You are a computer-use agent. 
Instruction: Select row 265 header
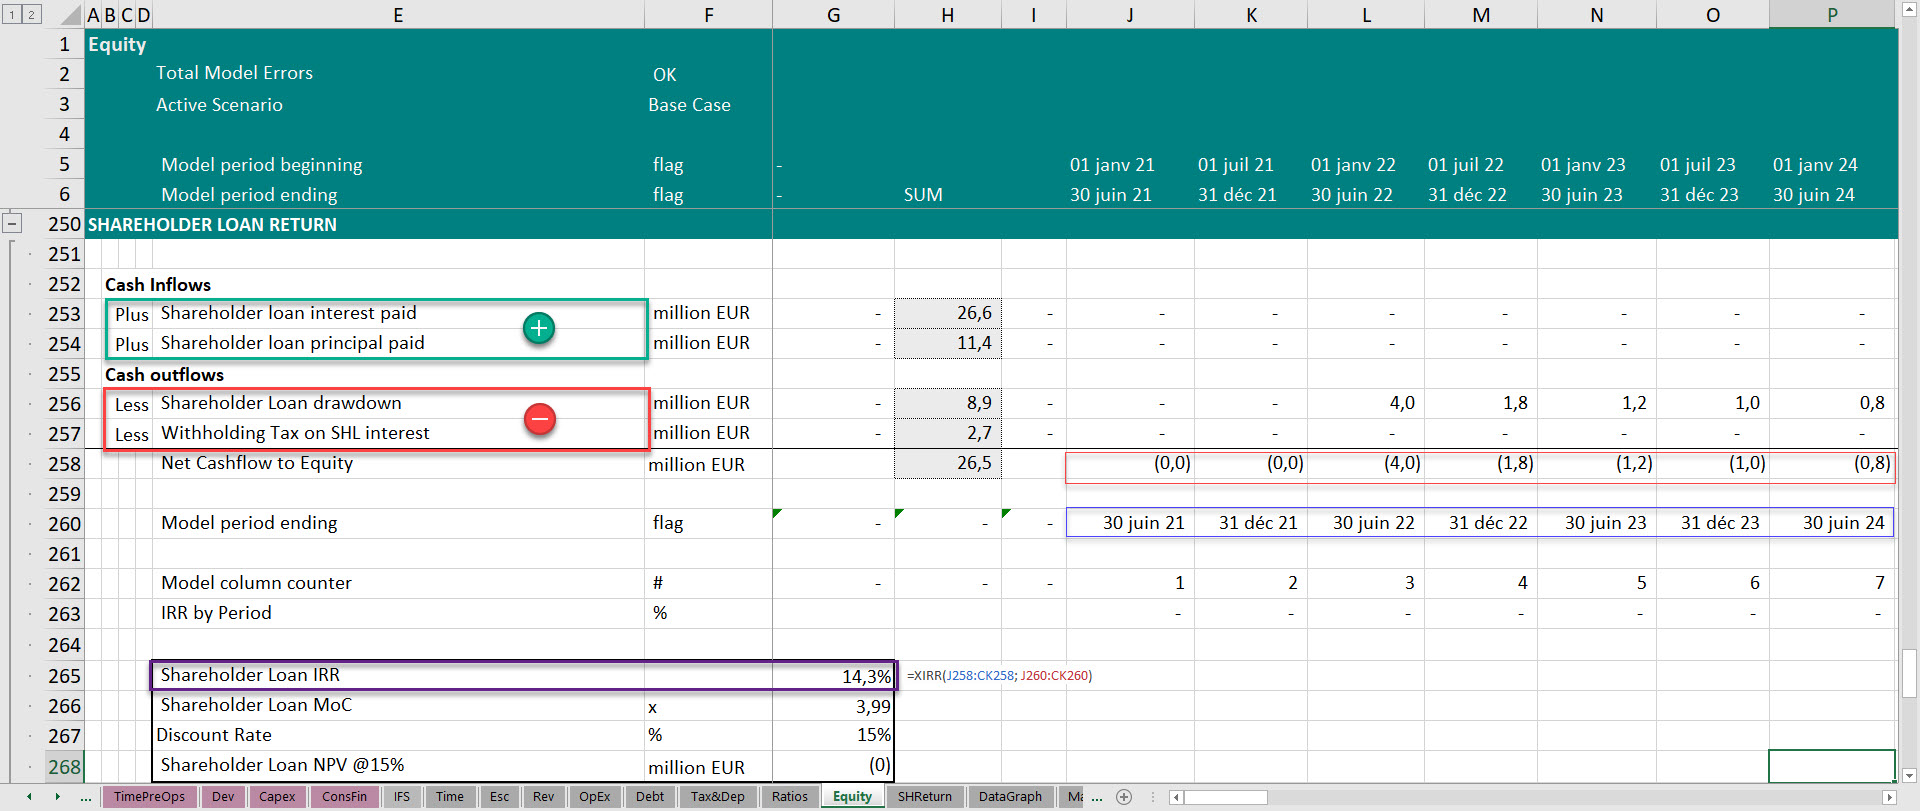(x=64, y=676)
